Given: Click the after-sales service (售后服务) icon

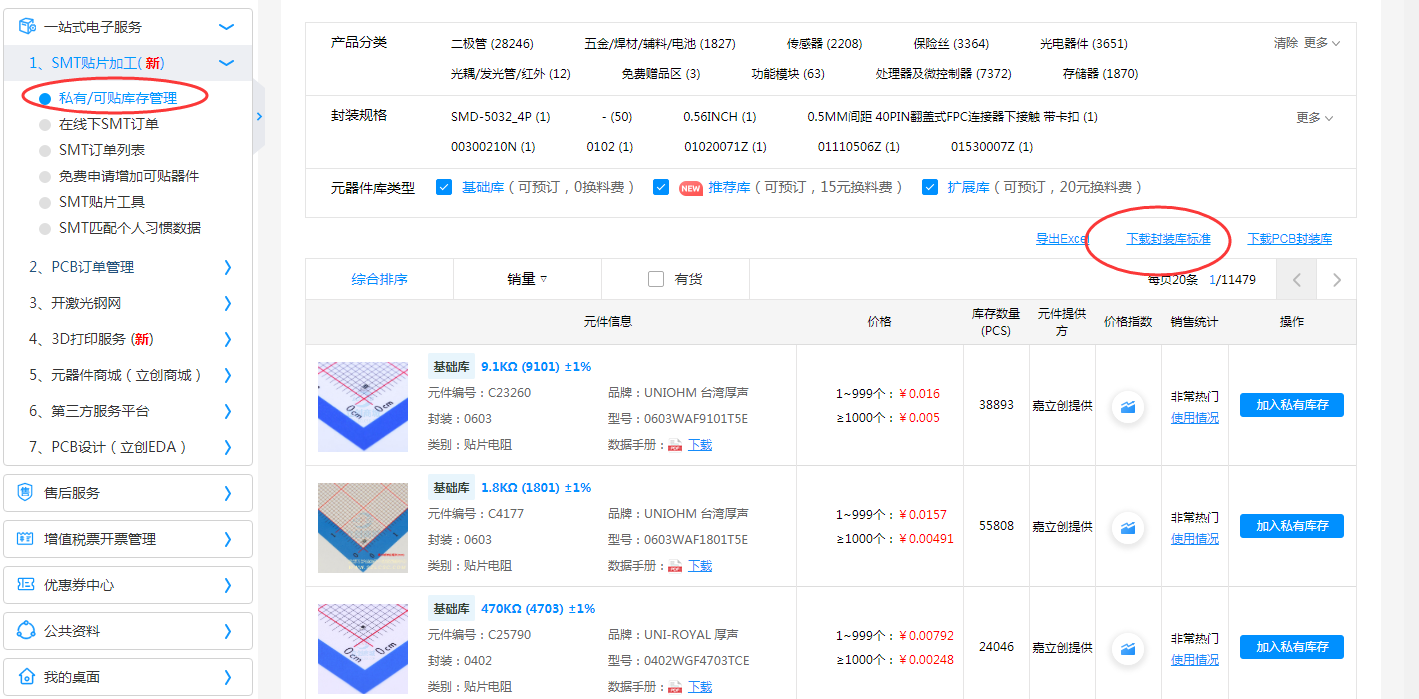Looking at the screenshot, I should [27, 493].
